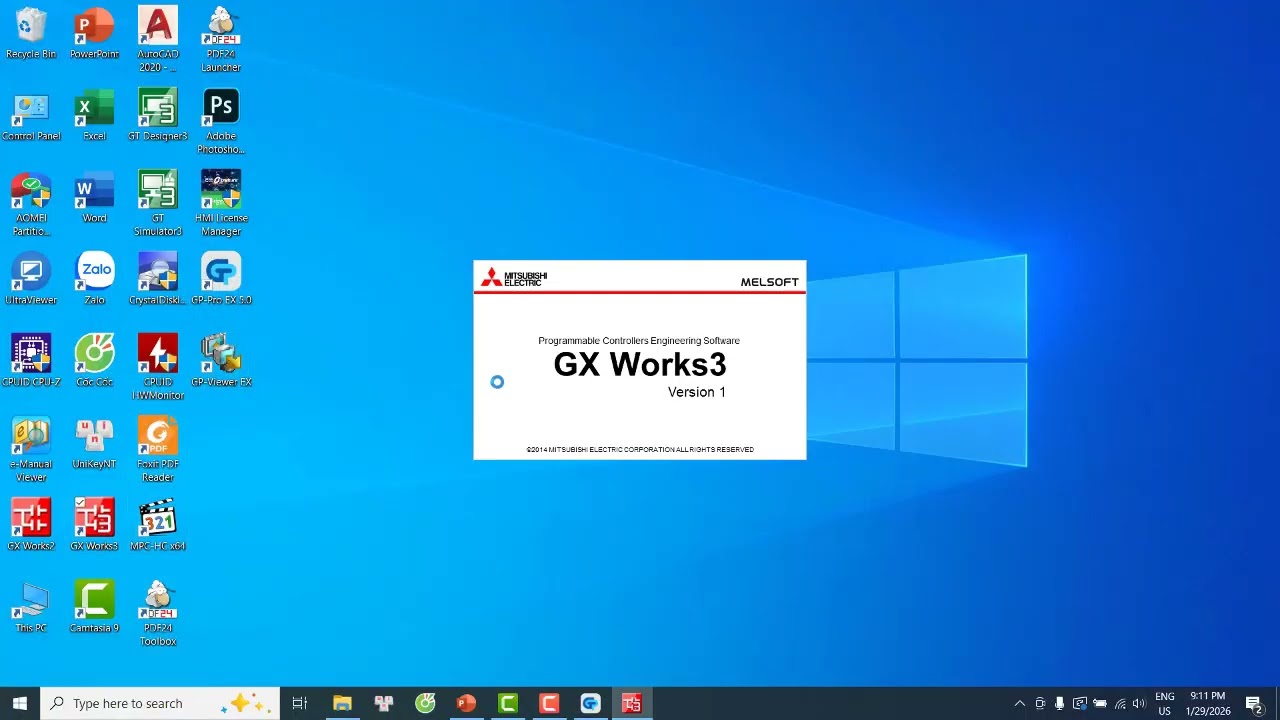The height and width of the screenshot is (720, 1280).
Task: Switch to Cốc Cốc browser in taskbar
Action: point(425,703)
